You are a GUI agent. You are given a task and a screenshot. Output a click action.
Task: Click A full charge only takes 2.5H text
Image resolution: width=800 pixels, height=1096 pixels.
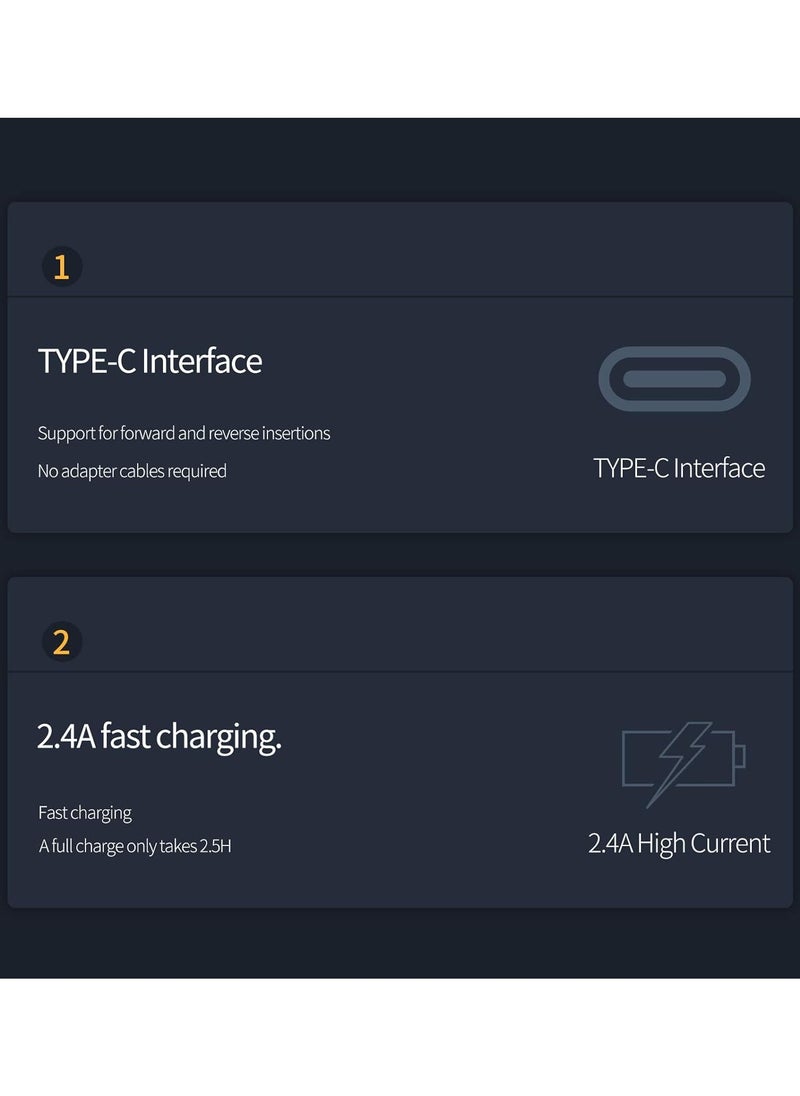(x=135, y=846)
